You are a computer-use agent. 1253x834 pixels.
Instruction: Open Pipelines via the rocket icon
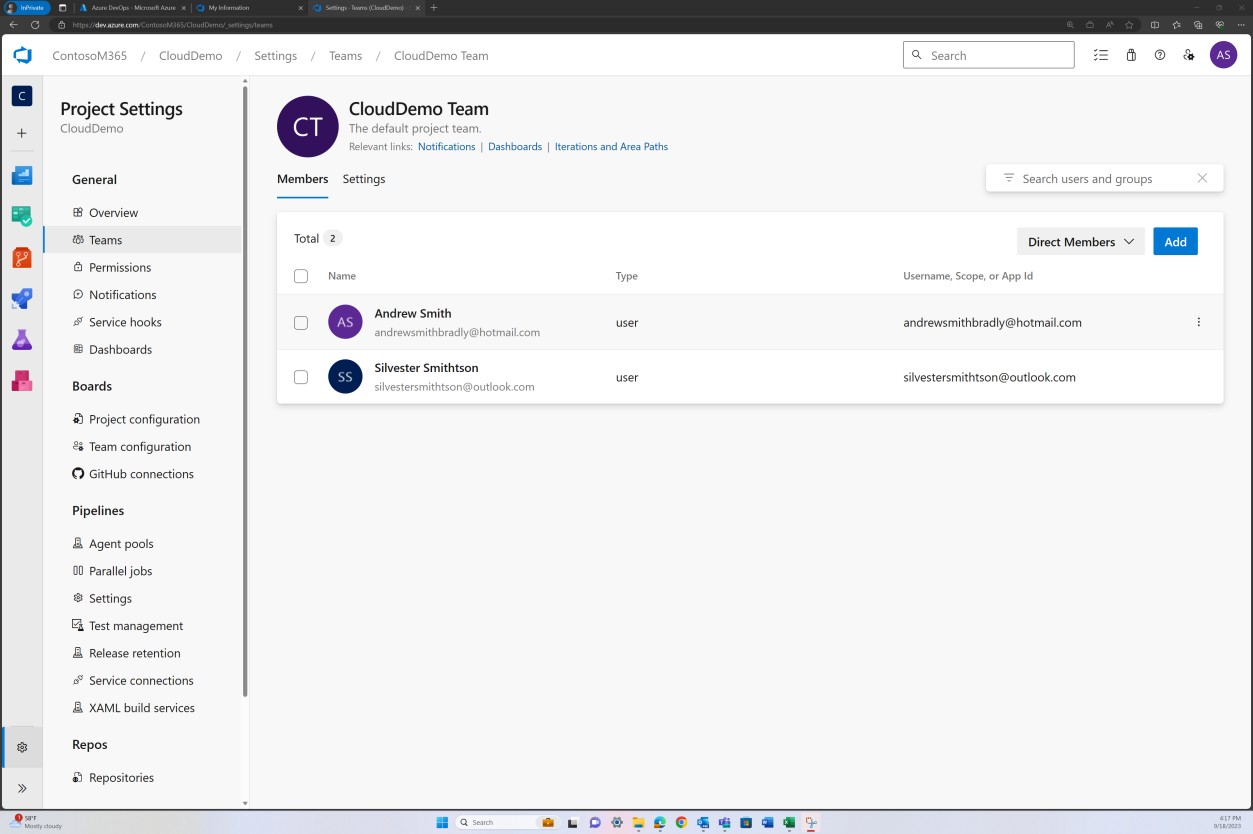tap(21, 298)
